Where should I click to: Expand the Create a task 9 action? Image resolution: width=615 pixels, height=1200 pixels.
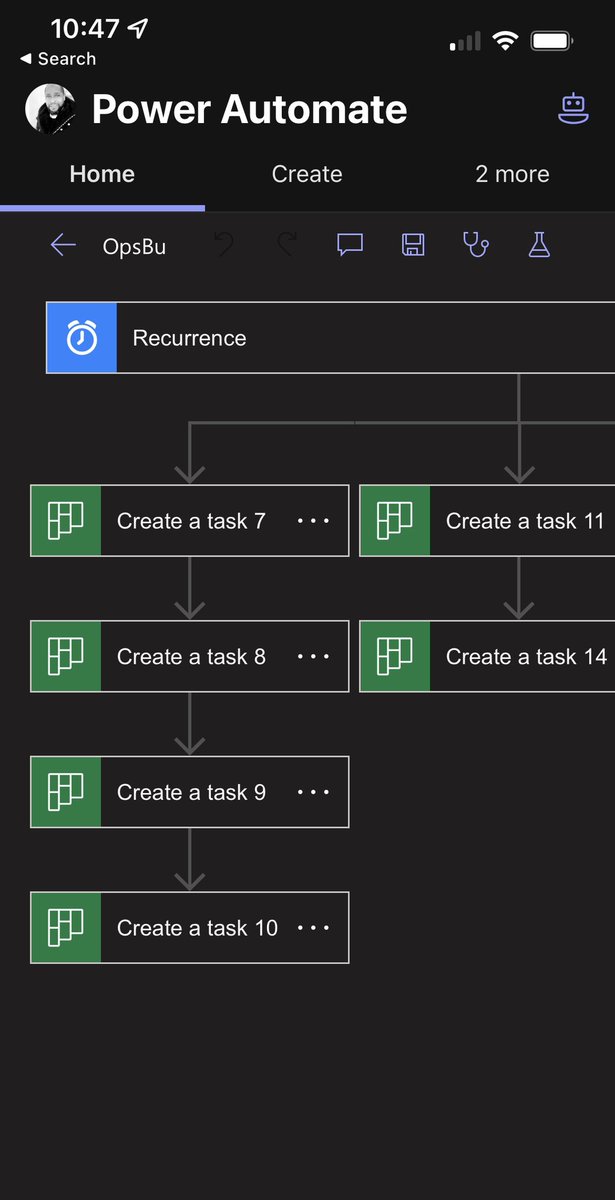[x=190, y=792]
